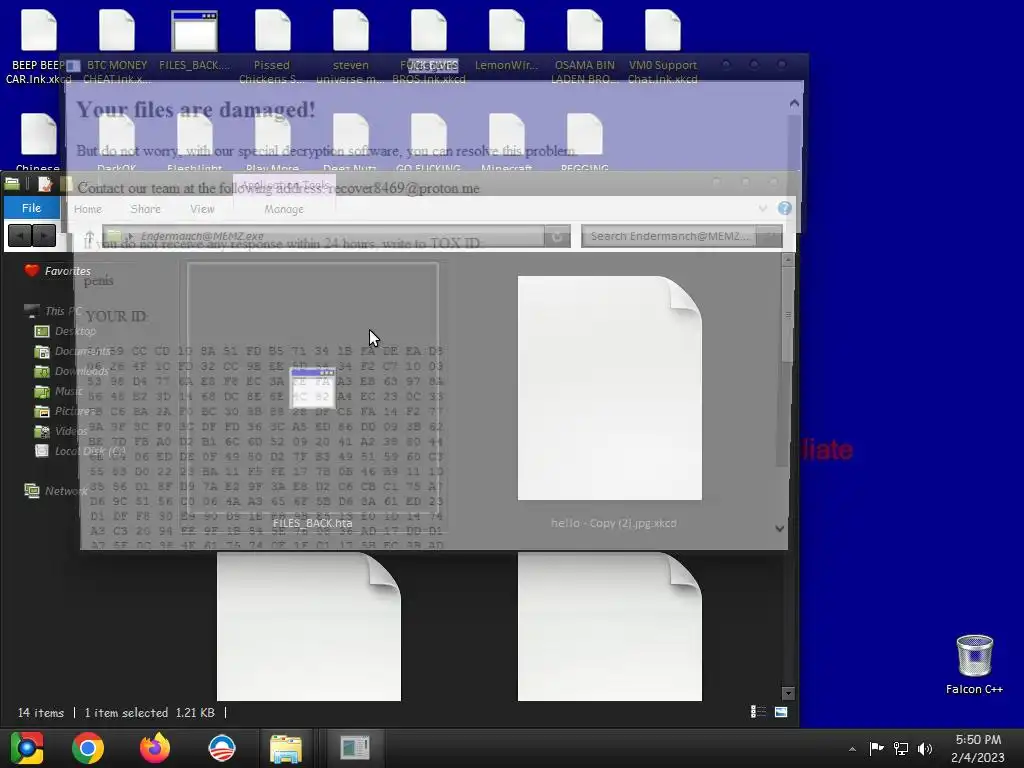Go forward with Explorer's forward arrow
1024x768 pixels.
point(44,235)
